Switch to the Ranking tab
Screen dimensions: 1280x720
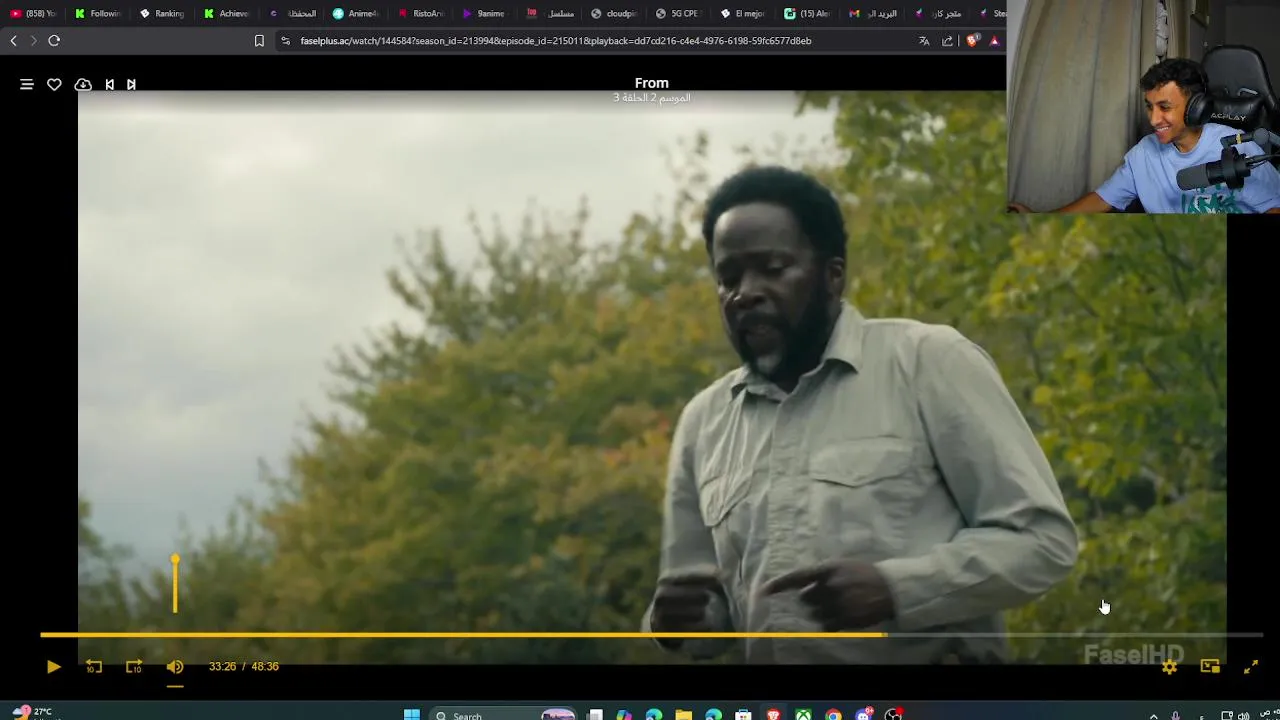[x=161, y=13]
